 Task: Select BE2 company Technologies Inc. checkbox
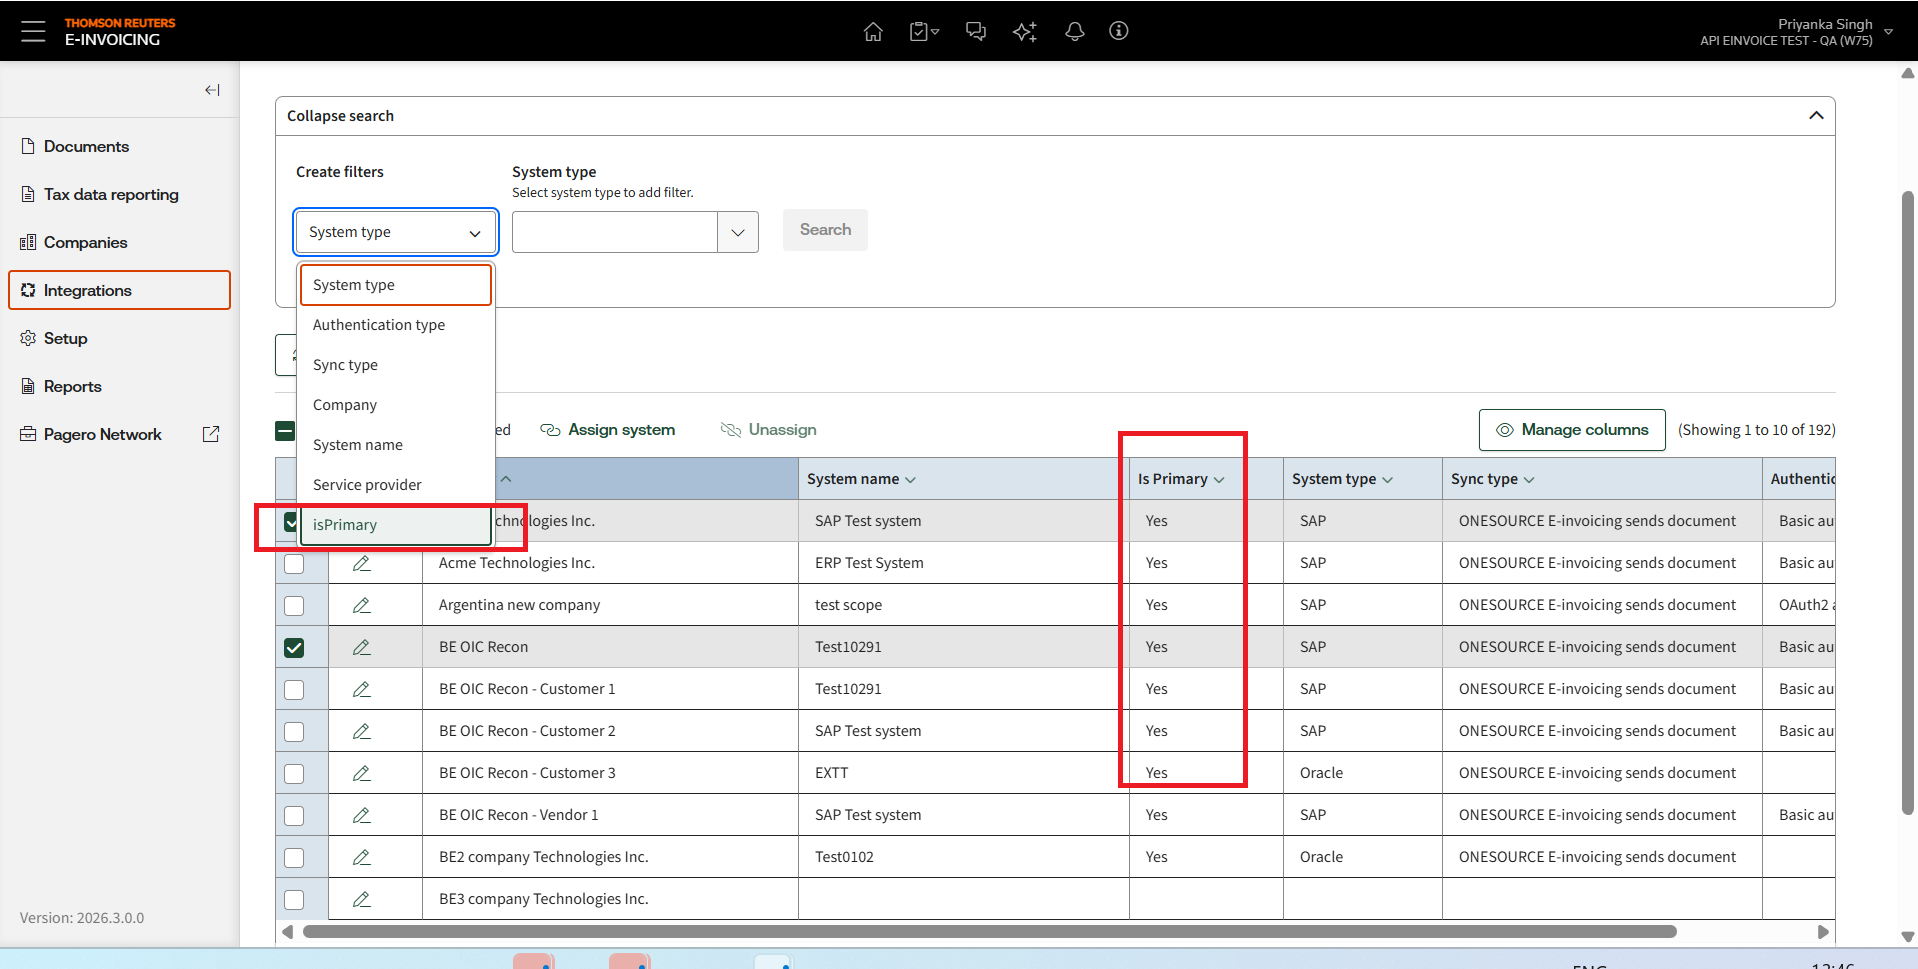pyautogui.click(x=294, y=858)
